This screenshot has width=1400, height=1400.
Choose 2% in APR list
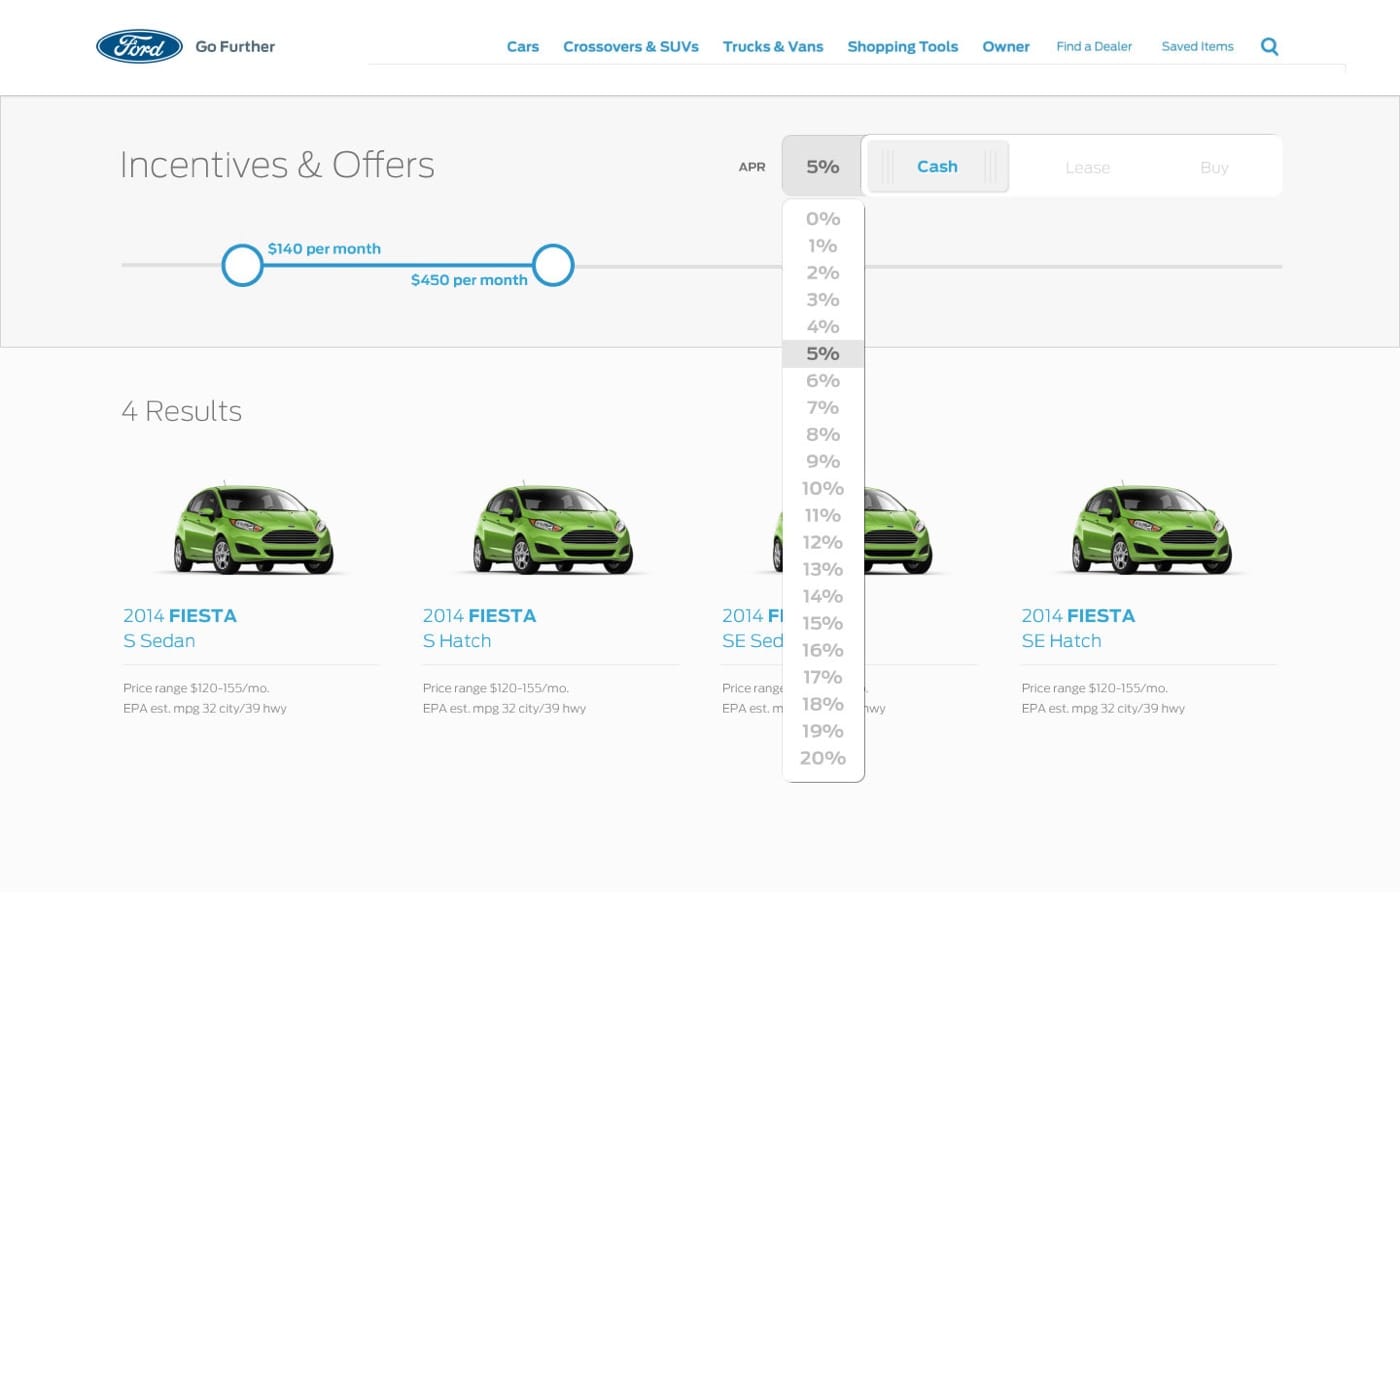(x=823, y=272)
